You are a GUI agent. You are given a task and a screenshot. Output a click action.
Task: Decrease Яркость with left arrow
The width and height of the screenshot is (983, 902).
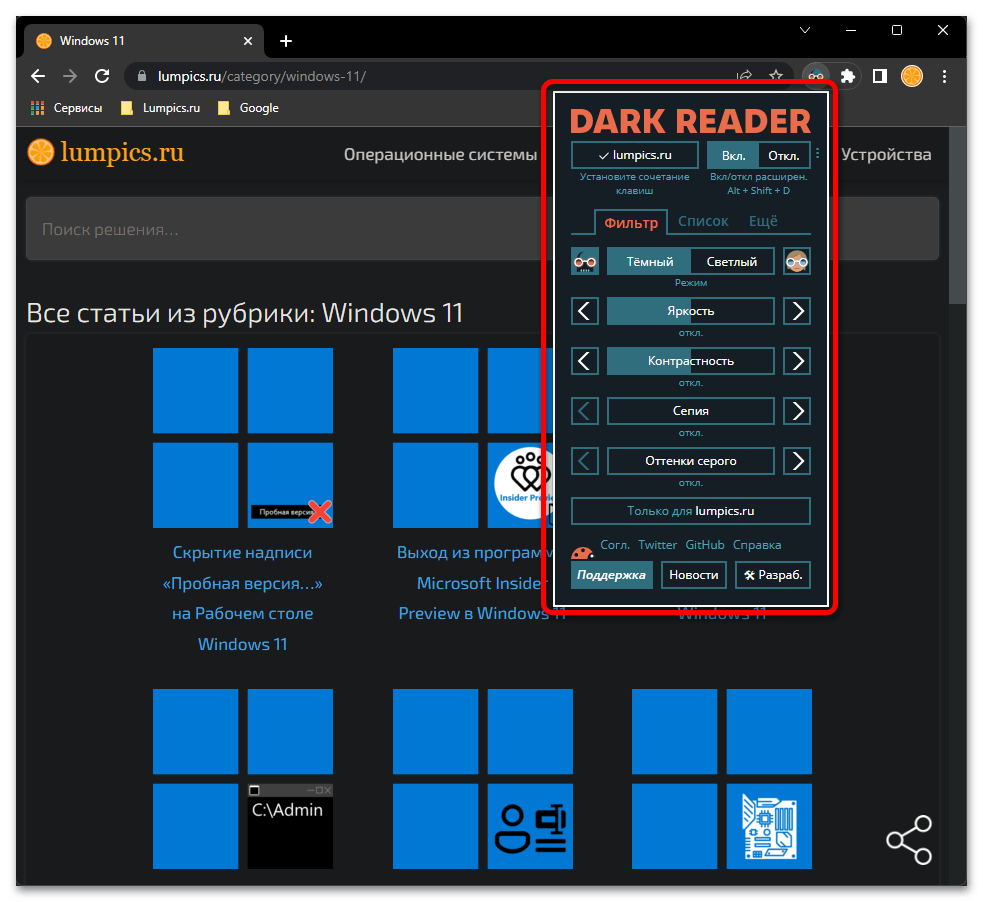[584, 311]
